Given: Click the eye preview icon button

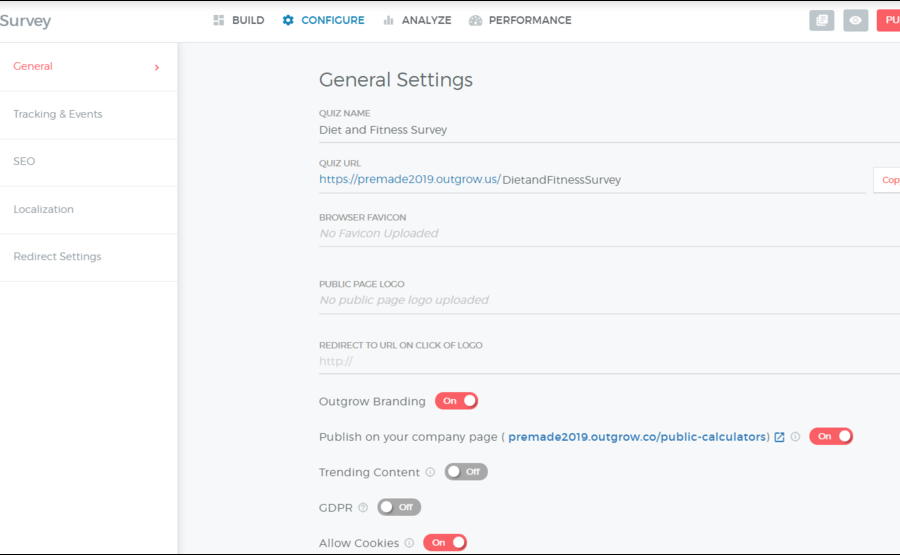Looking at the screenshot, I should click(x=855, y=20).
